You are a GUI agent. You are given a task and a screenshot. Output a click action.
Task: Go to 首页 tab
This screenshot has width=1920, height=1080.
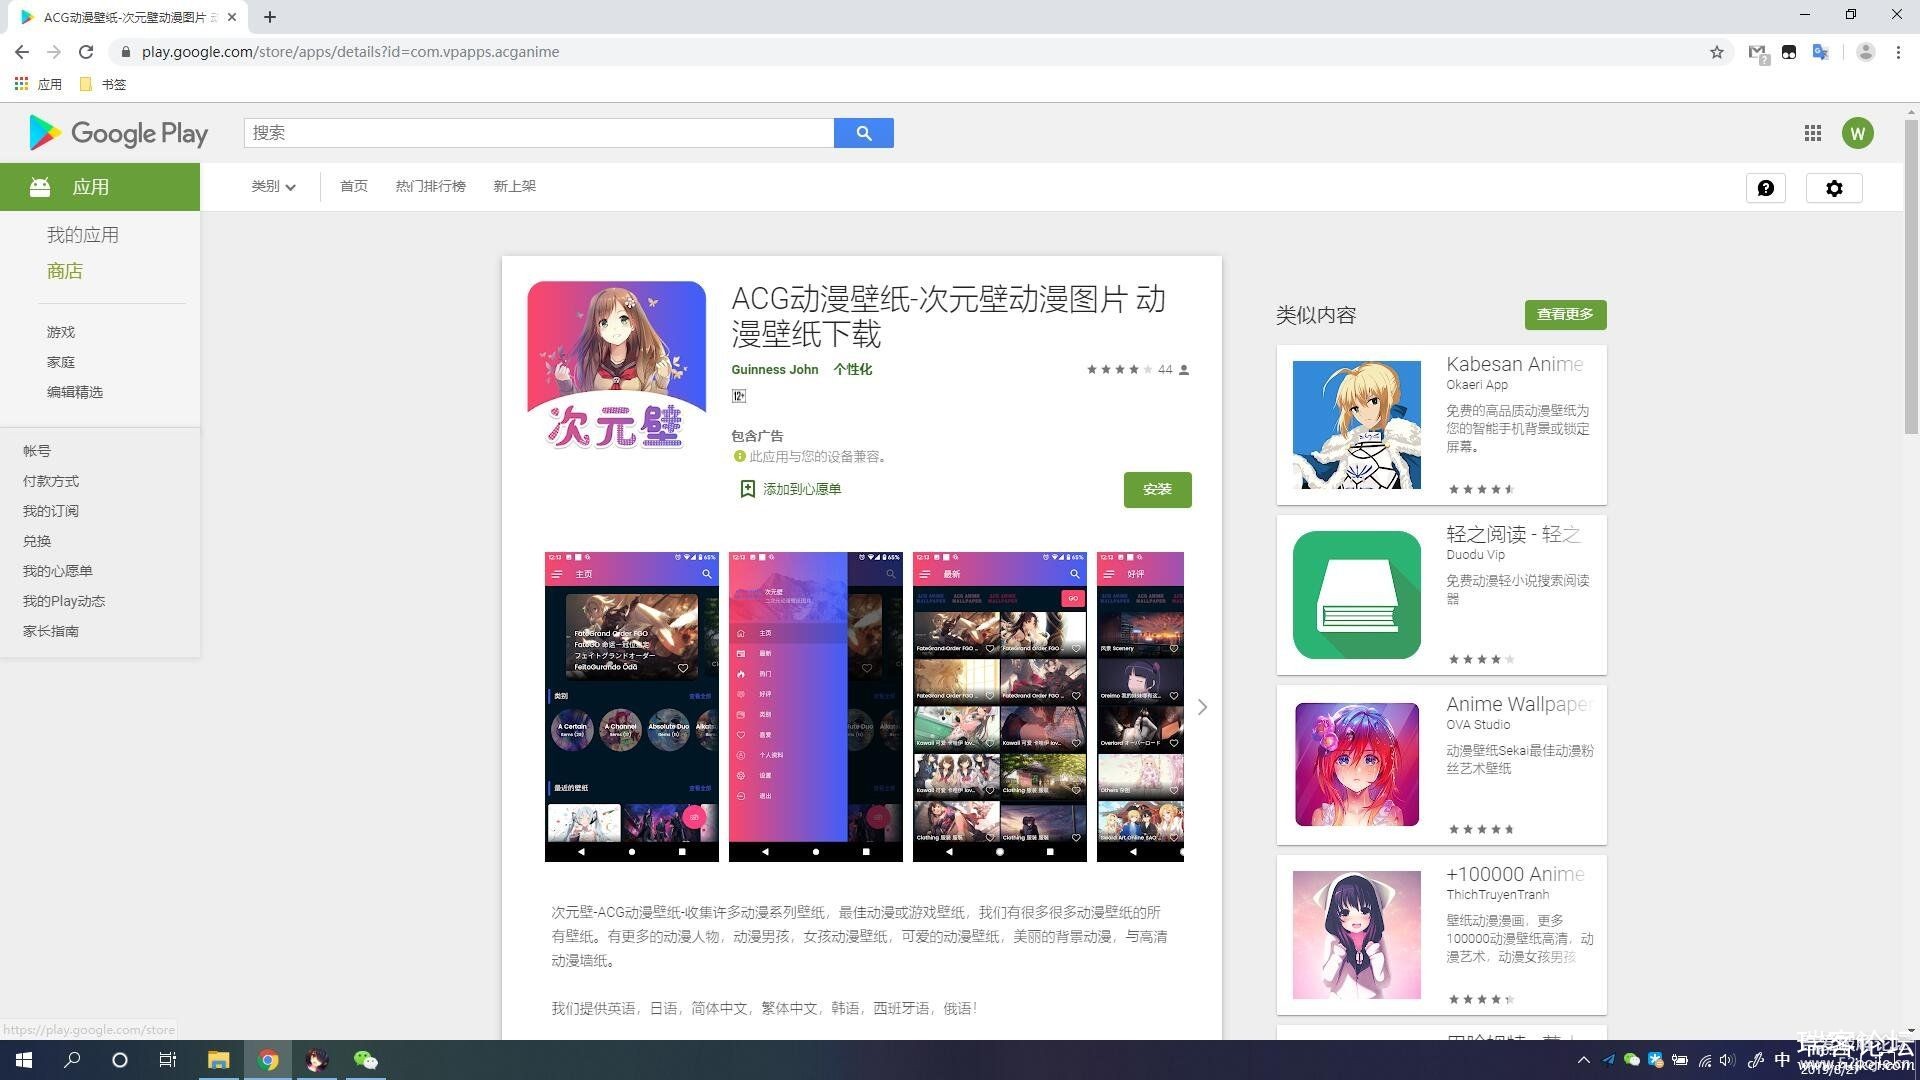click(354, 186)
